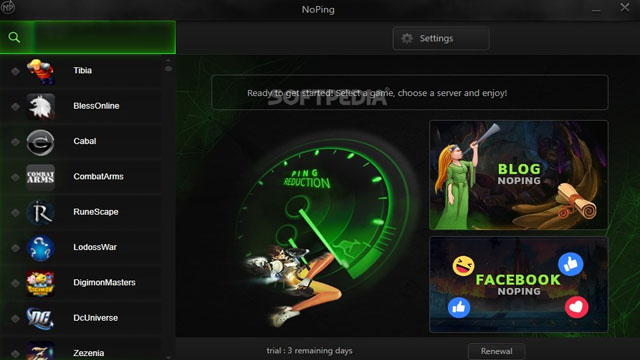
Task: Toggle the favorite diamond next to BlessOnline
Action: pyautogui.click(x=15, y=107)
